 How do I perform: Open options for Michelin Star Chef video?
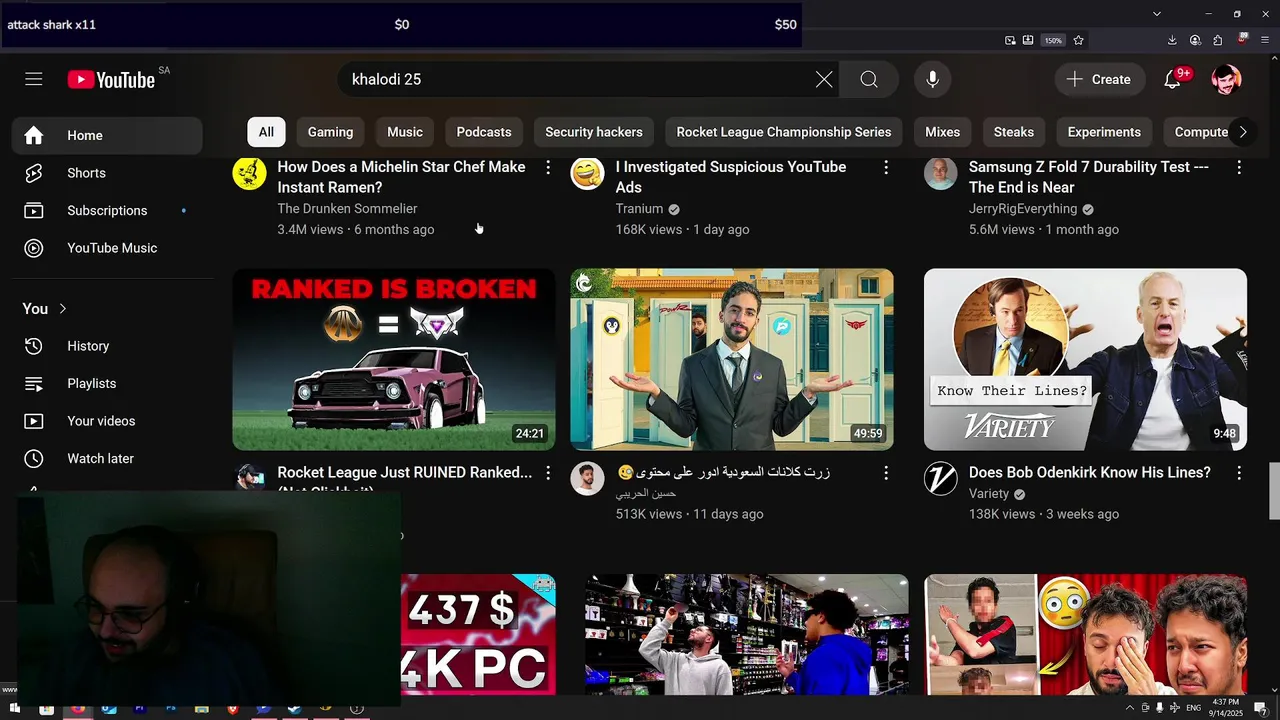(548, 168)
